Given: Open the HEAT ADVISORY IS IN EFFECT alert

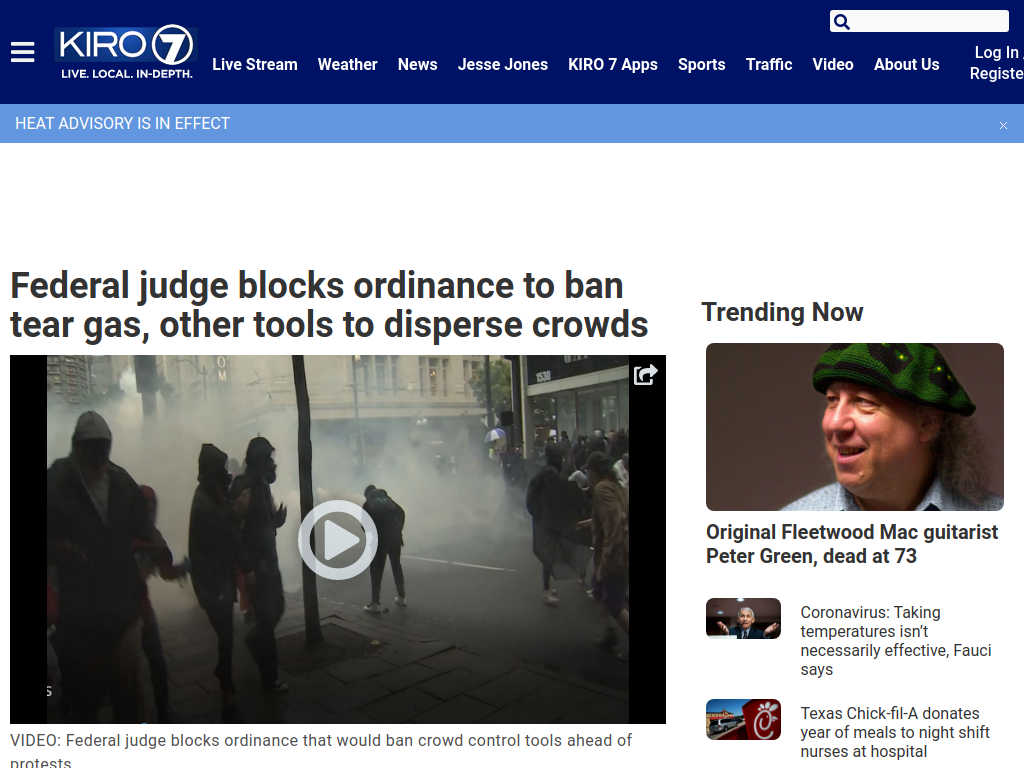Looking at the screenshot, I should point(122,123).
